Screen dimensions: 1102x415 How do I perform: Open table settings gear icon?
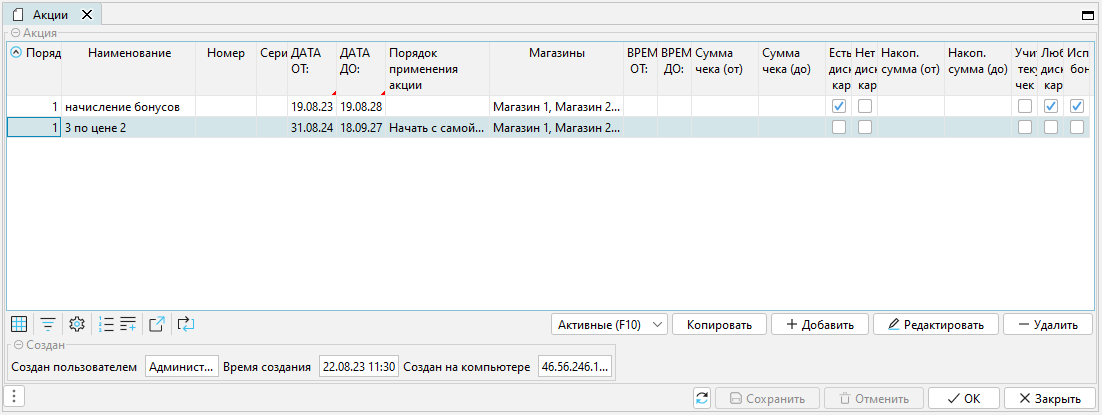click(x=76, y=324)
